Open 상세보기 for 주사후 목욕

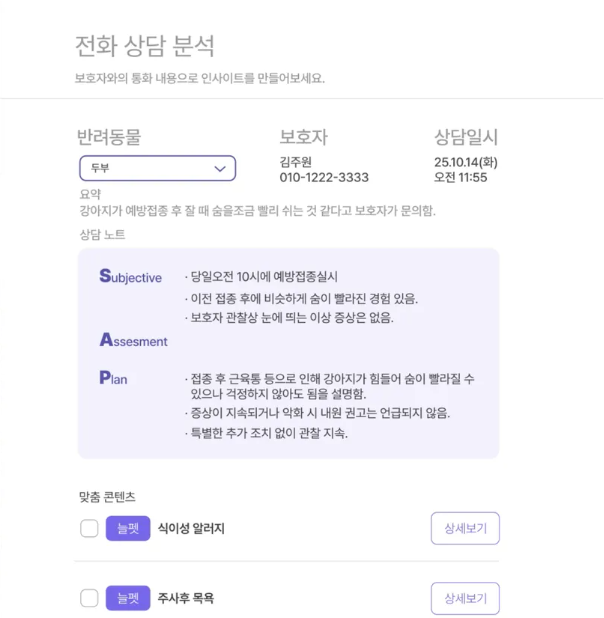point(465,599)
